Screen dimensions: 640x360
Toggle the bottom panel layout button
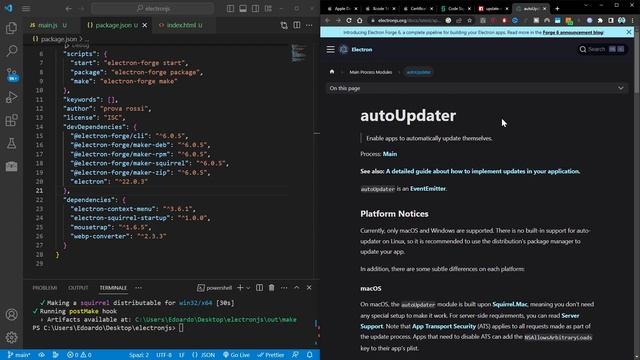[243, 9]
